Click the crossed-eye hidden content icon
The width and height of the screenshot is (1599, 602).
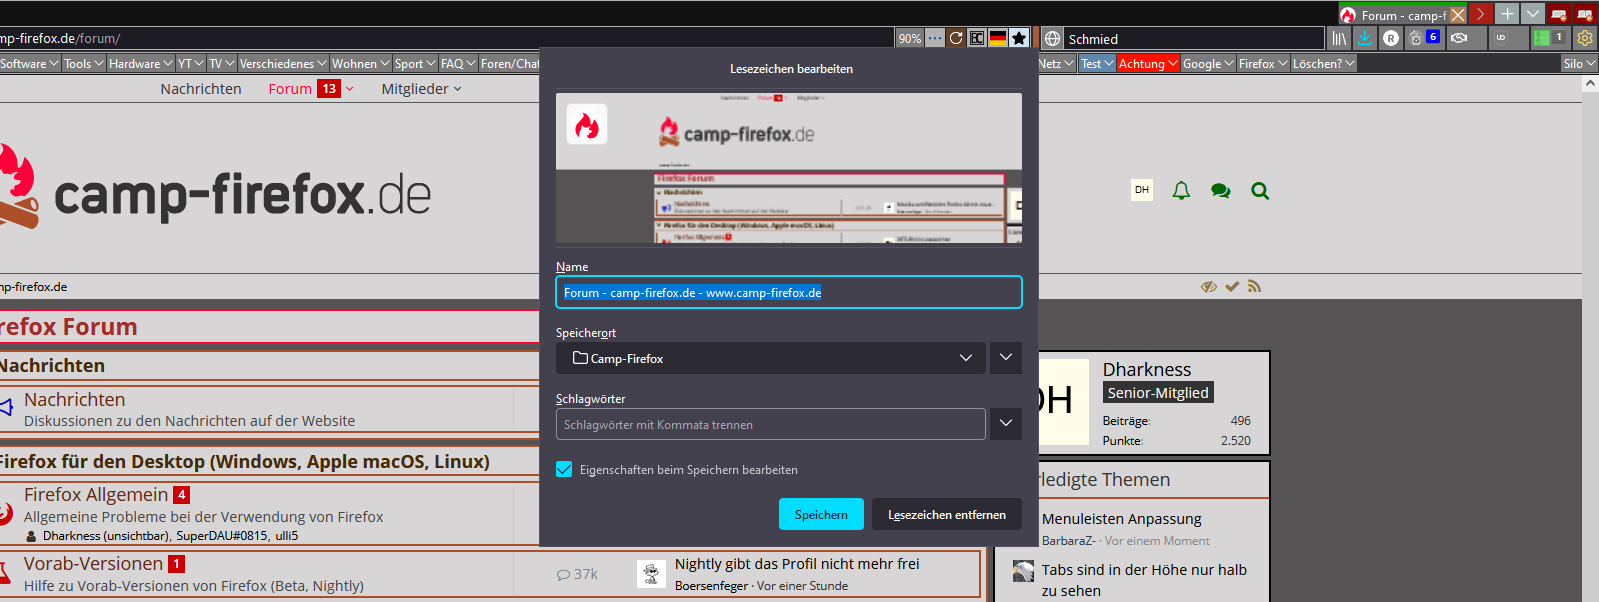click(x=1209, y=287)
